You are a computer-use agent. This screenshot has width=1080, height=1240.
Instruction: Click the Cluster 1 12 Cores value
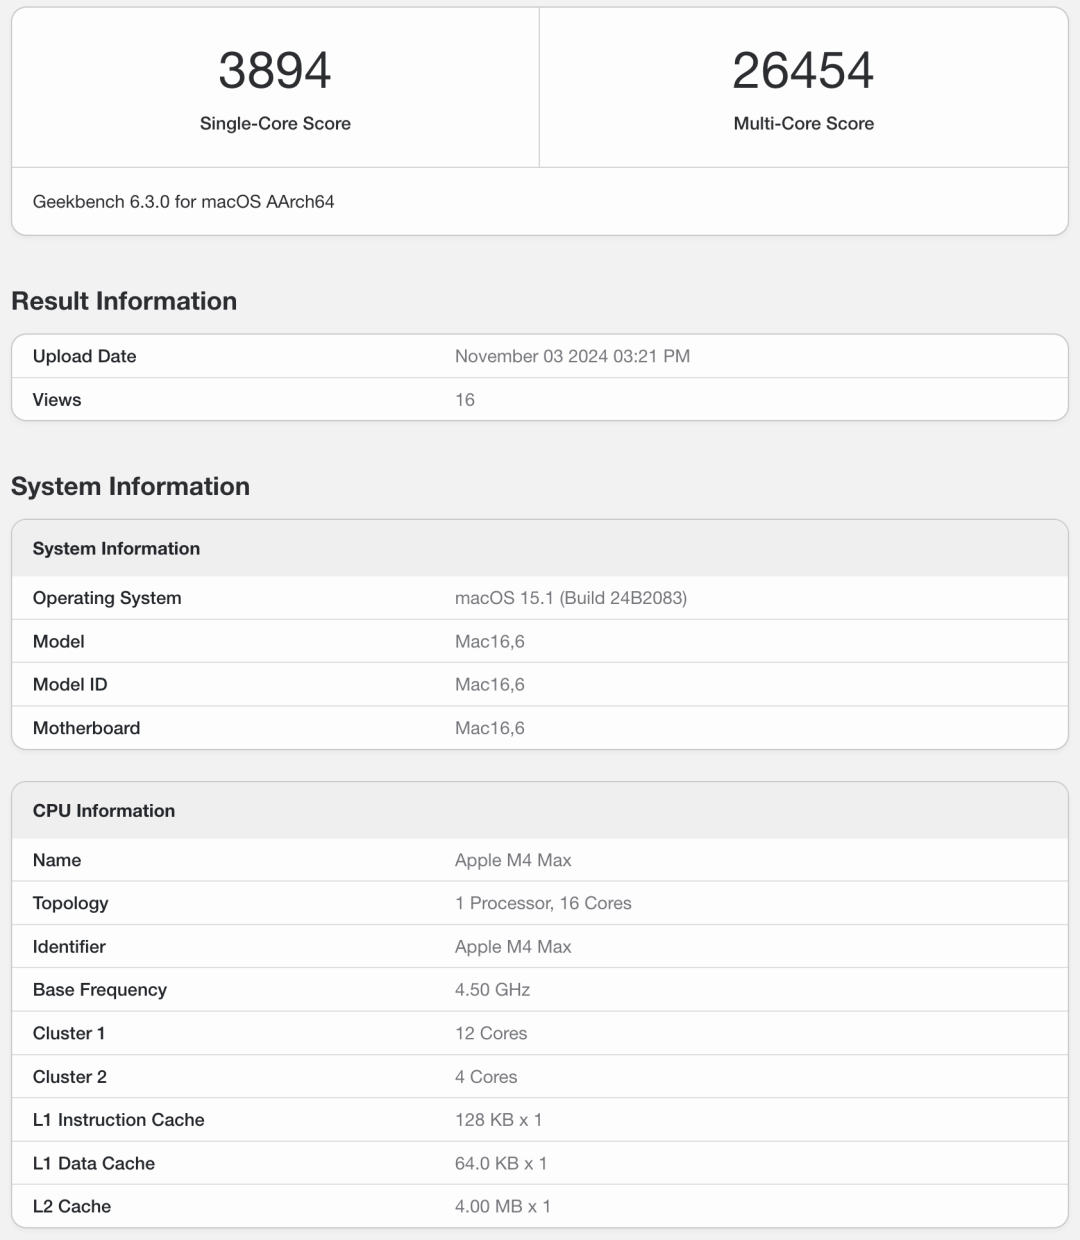491,1033
